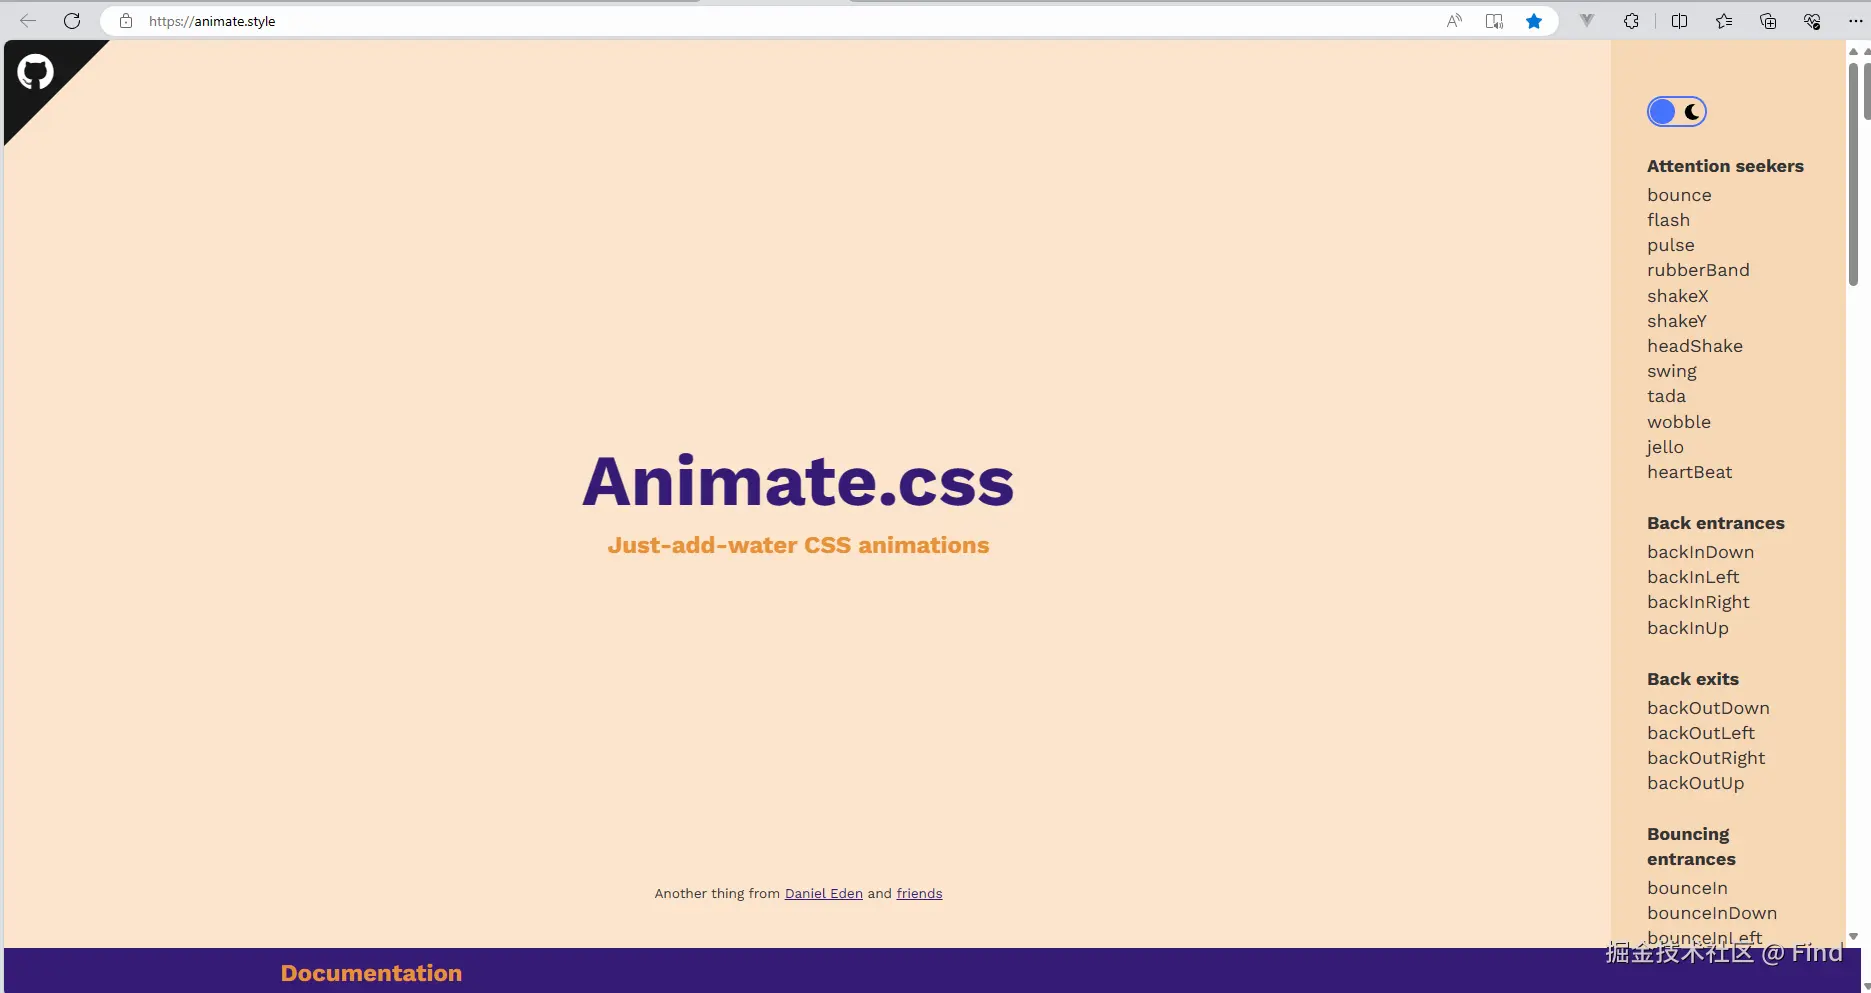
Task: Refresh the current page
Action: [x=72, y=21]
